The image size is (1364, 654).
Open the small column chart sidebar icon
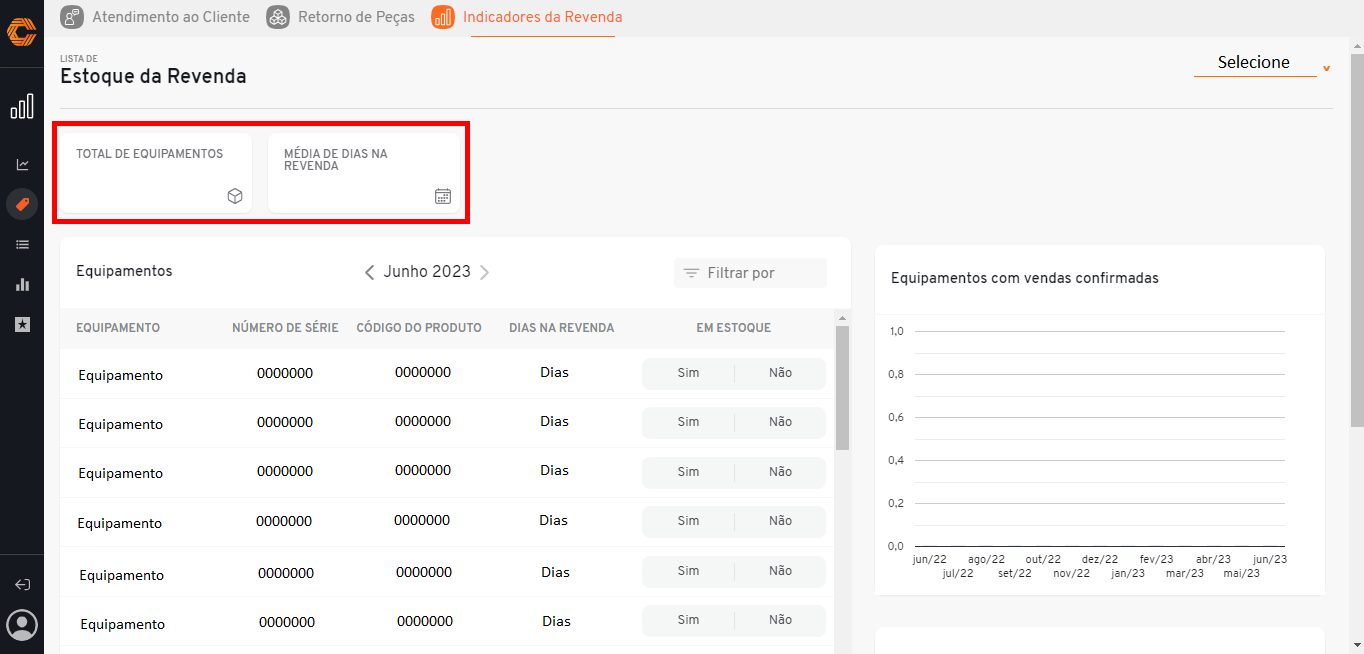pos(22,284)
